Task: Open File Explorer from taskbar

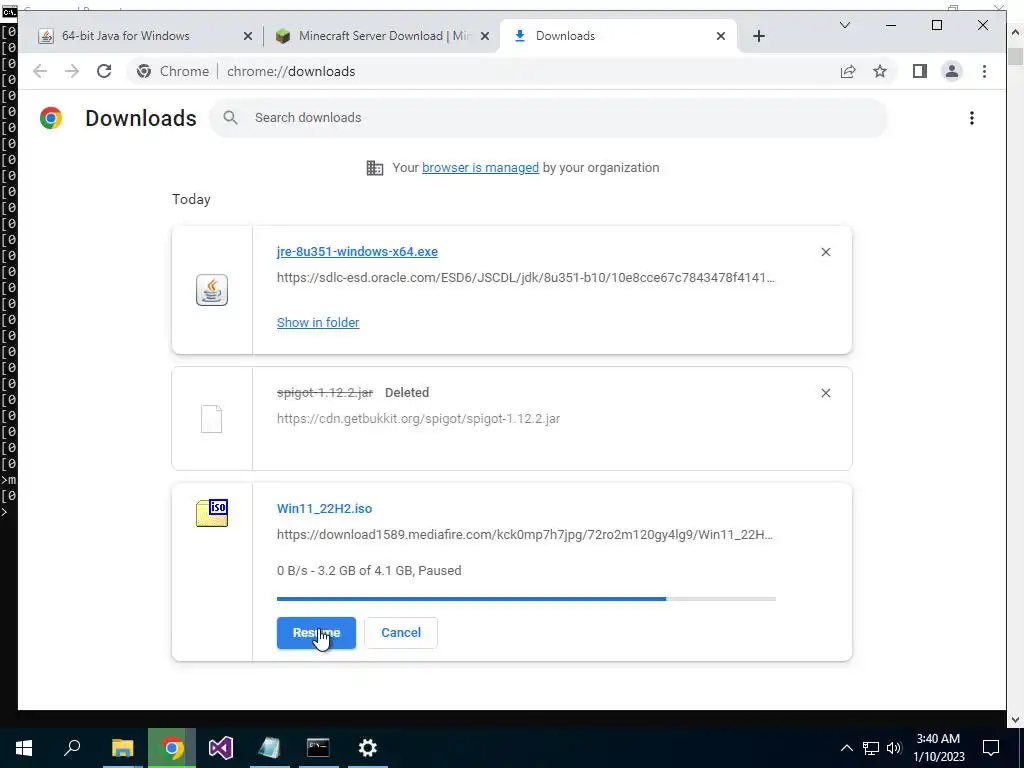Action: (122, 748)
